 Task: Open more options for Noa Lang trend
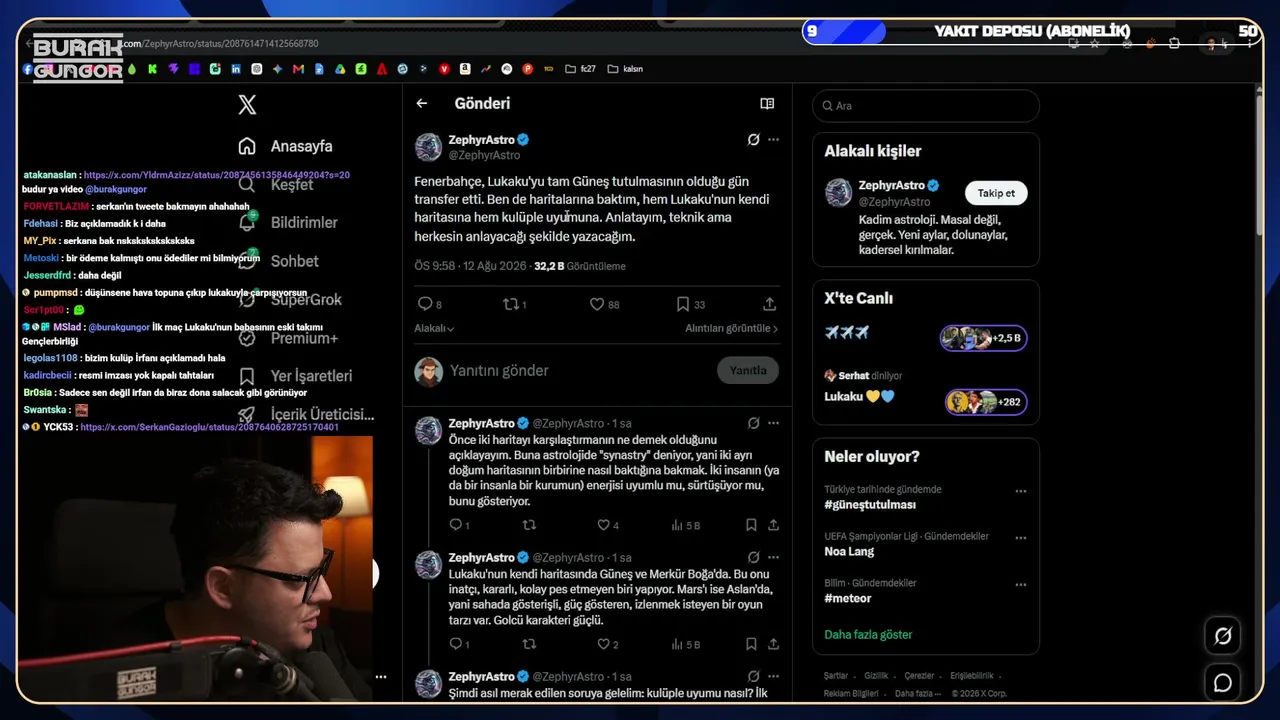(1021, 537)
